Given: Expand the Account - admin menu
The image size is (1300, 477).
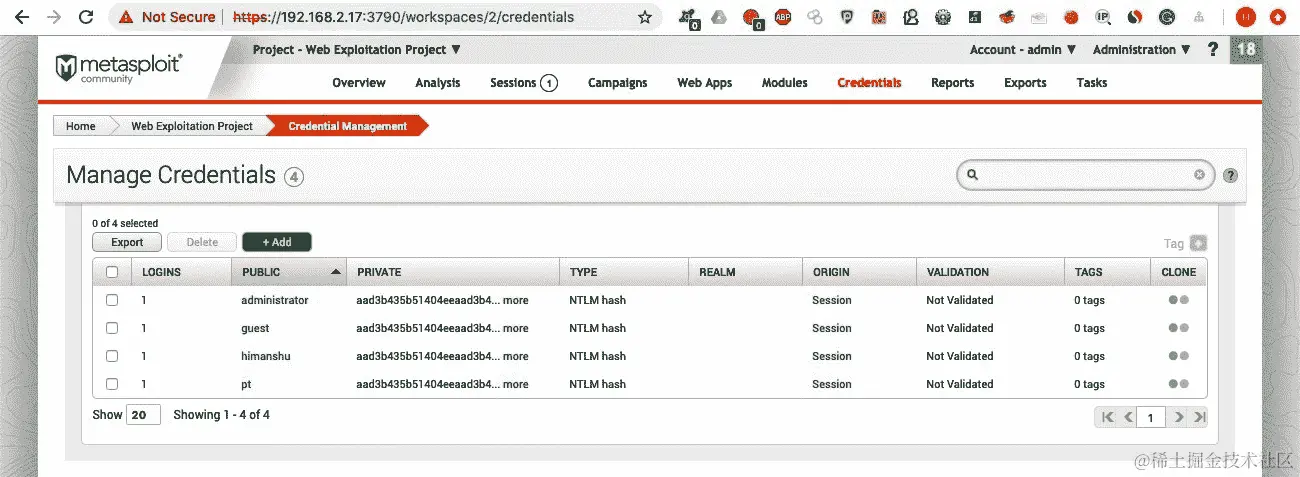Looking at the screenshot, I should (x=1023, y=49).
